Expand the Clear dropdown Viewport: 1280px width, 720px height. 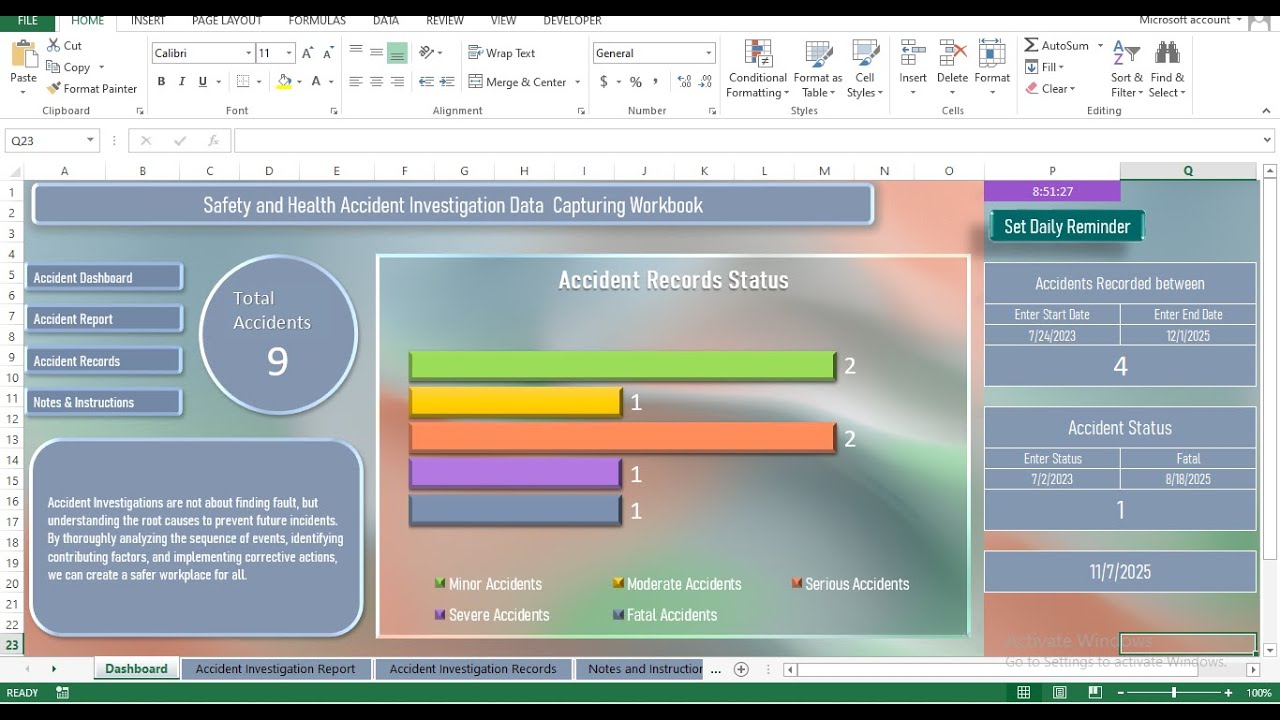coord(1072,88)
